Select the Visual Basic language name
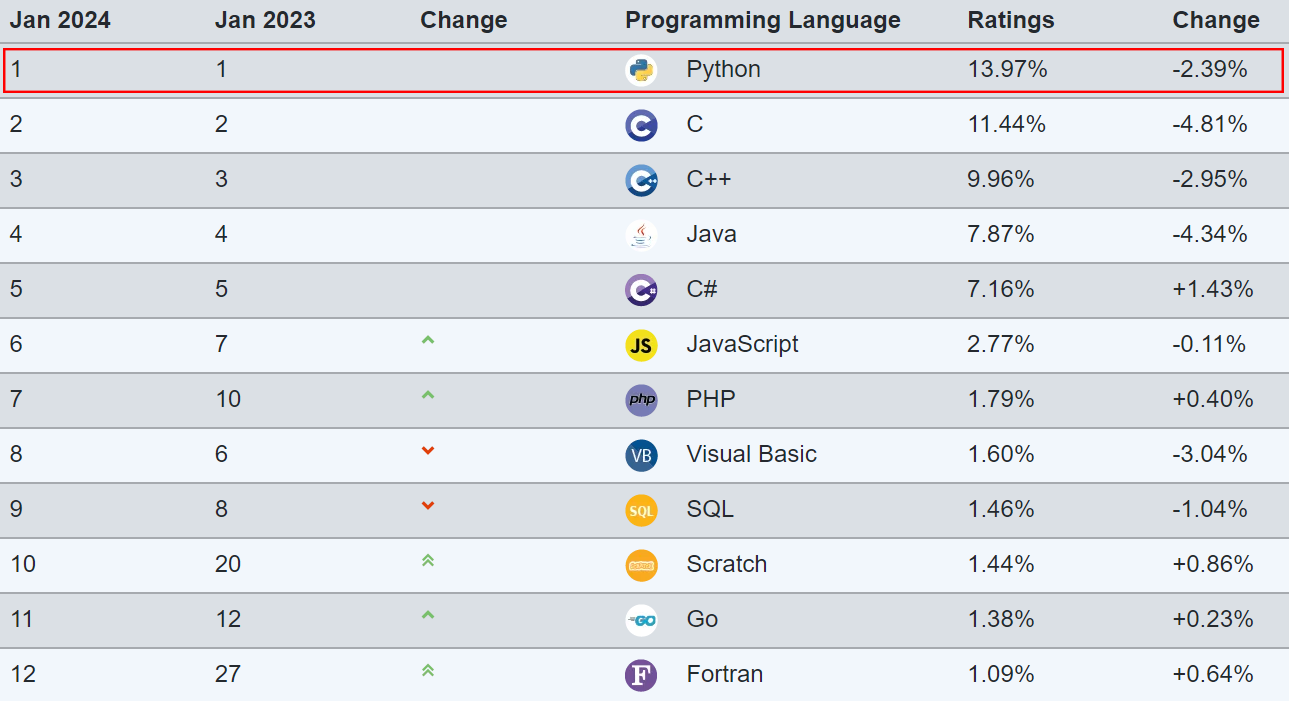Image resolution: width=1289 pixels, height=701 pixels. pos(751,455)
